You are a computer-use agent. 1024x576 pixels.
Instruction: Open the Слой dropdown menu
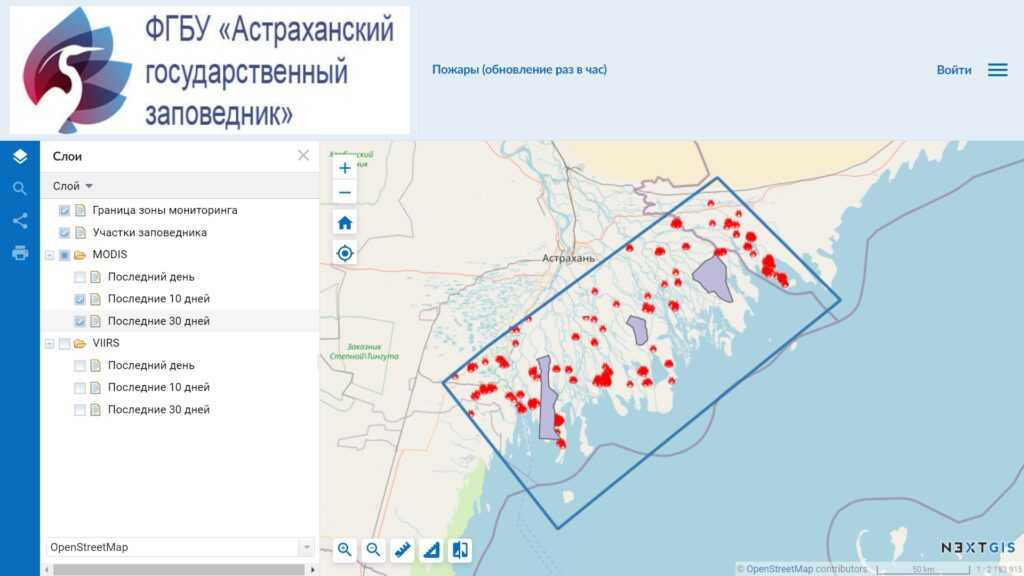tap(72, 186)
